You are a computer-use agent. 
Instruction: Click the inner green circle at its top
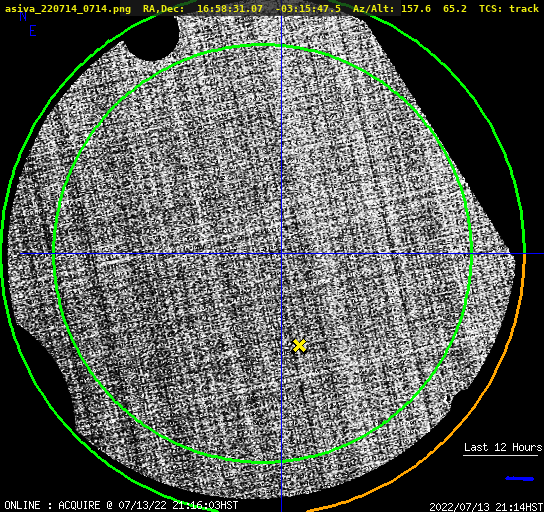264,45
